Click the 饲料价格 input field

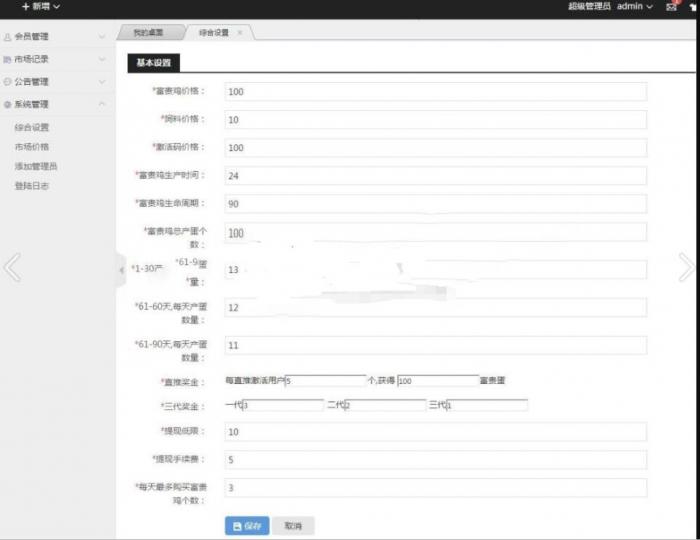point(435,120)
